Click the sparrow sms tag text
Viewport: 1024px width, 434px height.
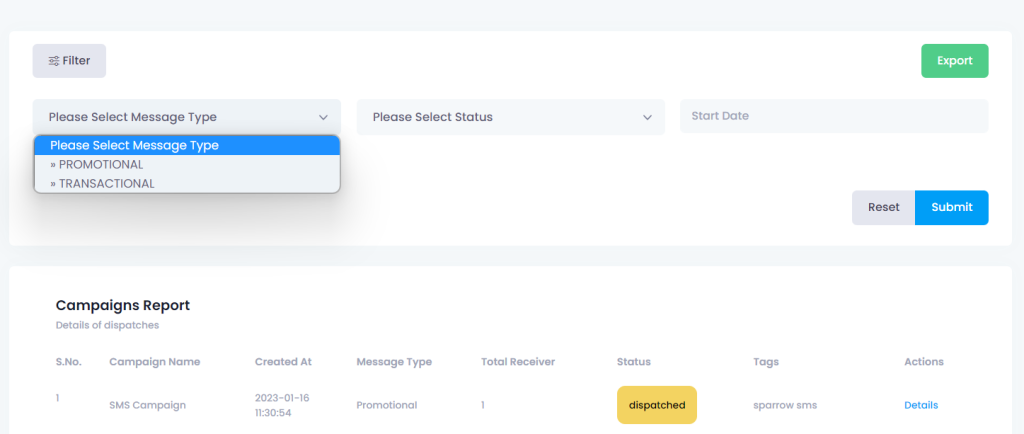coord(785,405)
